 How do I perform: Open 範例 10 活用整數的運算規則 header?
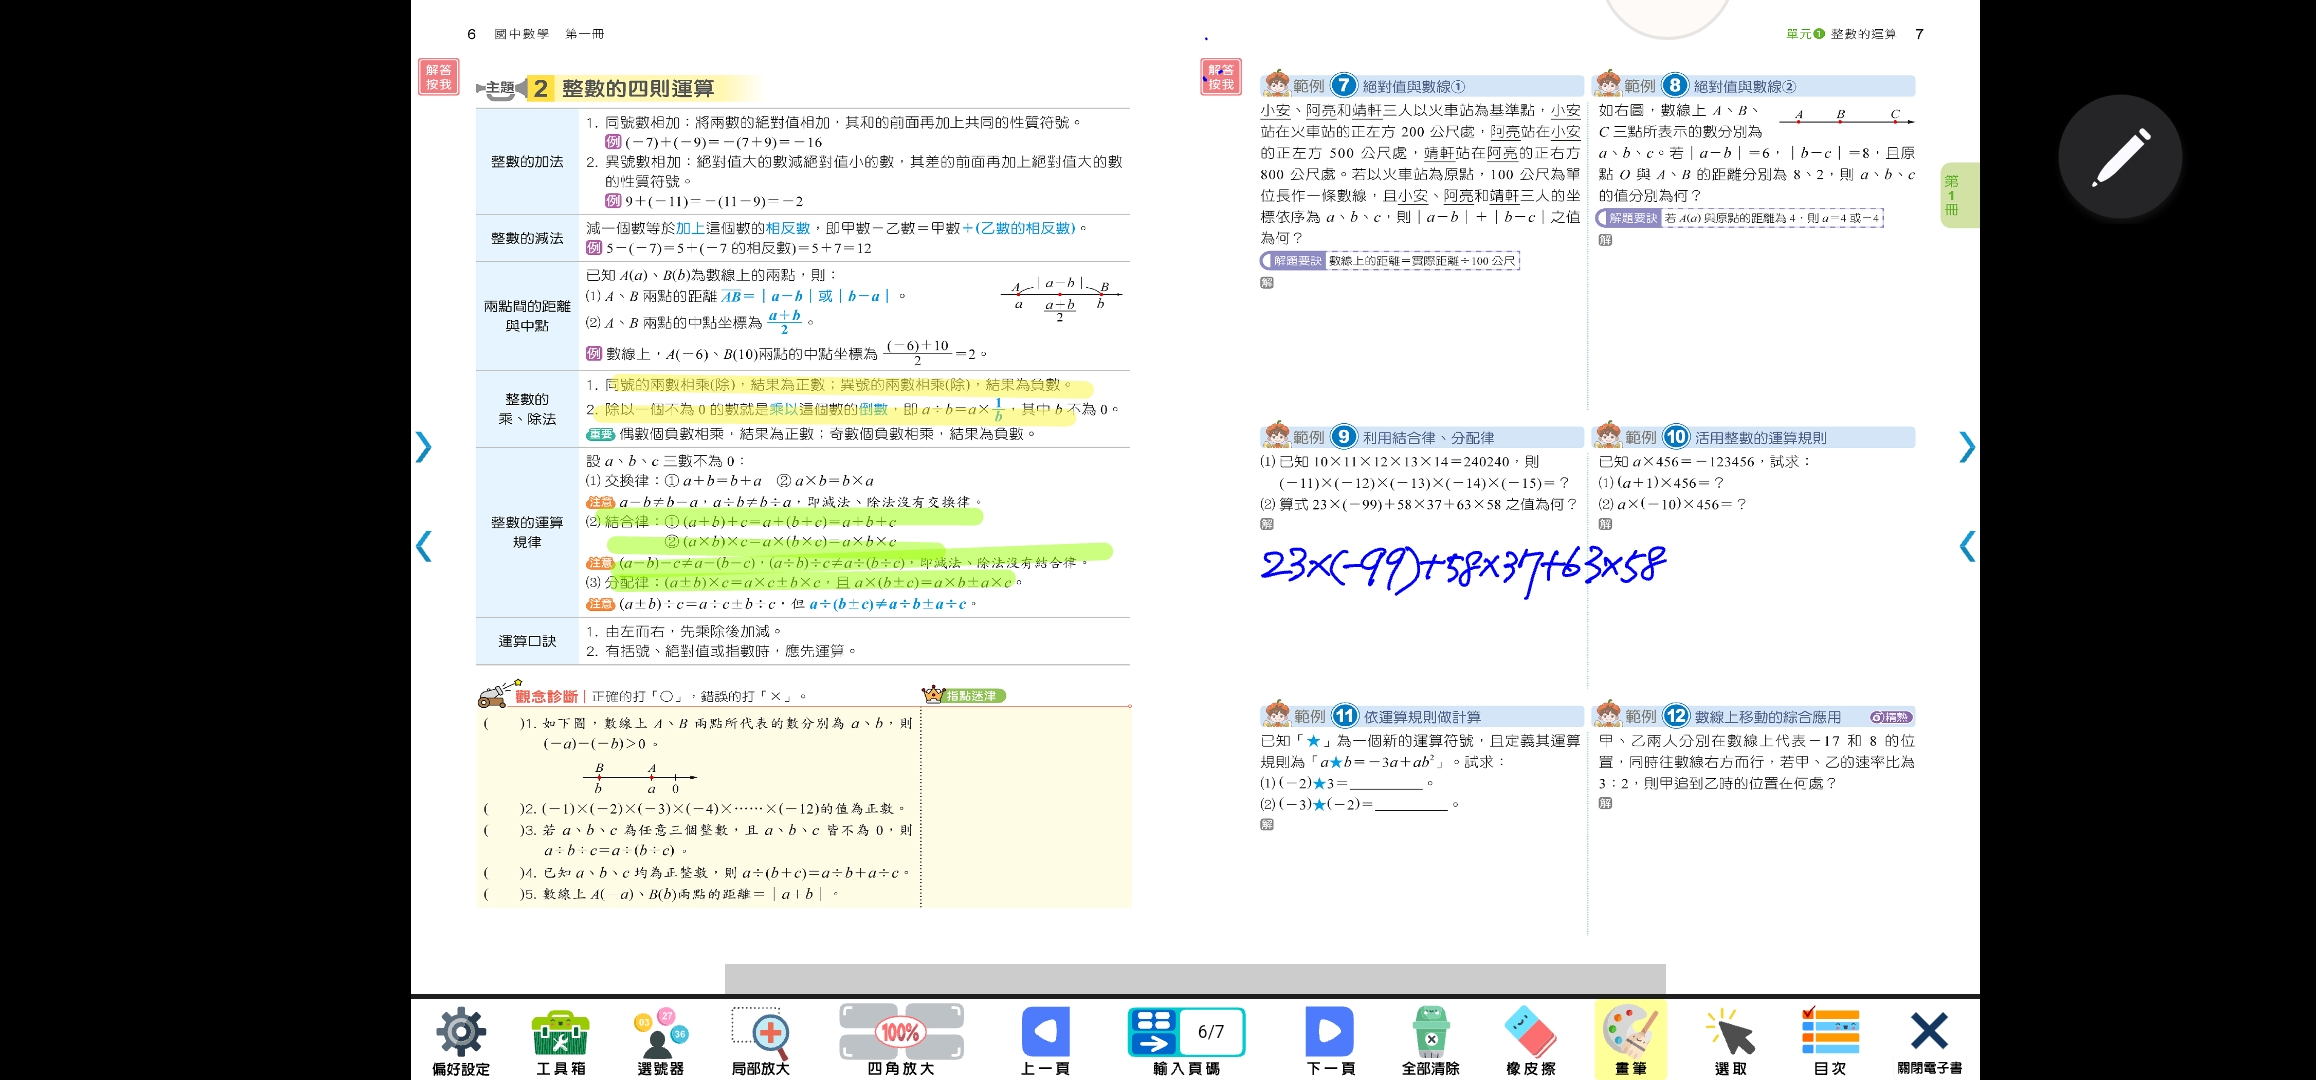(x=1755, y=437)
